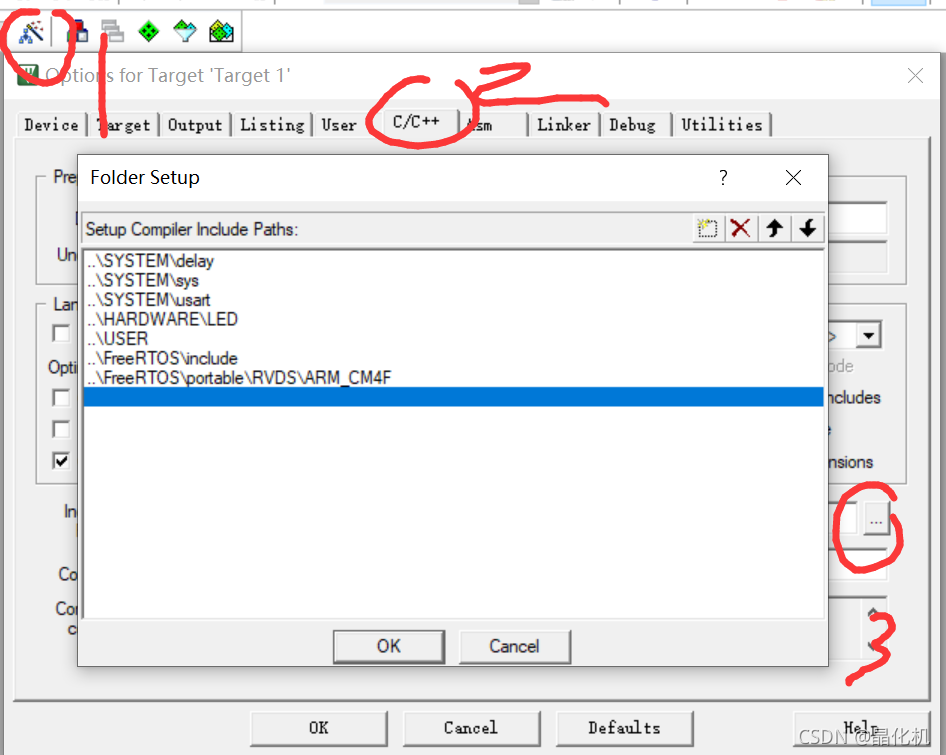Screen dimensions: 946x755
Task: Select path ..\FreeRTOS\include
Action: (x=453, y=358)
